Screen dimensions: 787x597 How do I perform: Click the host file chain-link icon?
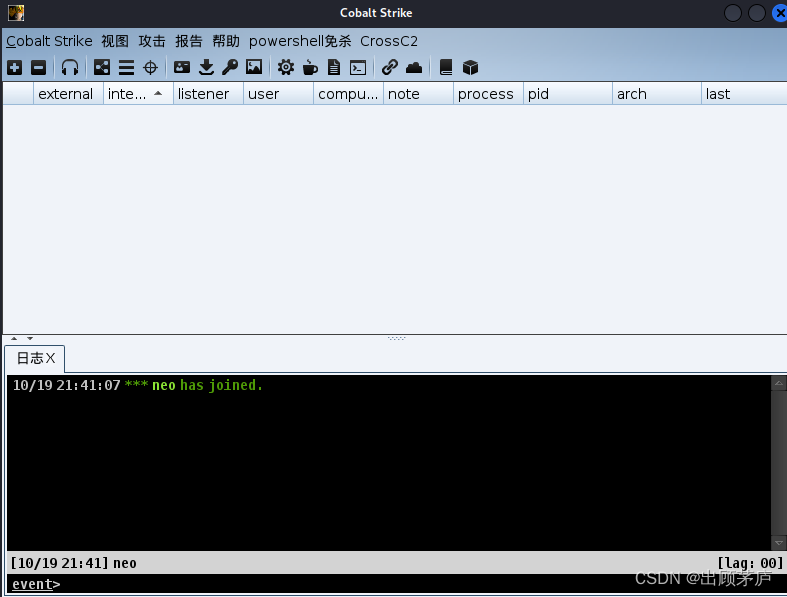click(x=389, y=67)
